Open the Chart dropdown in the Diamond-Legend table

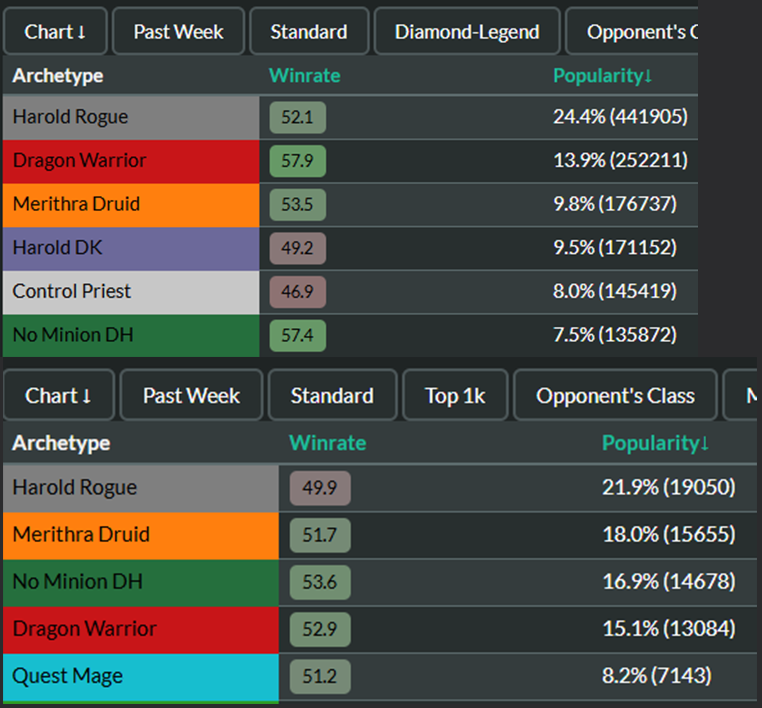[x=55, y=32]
